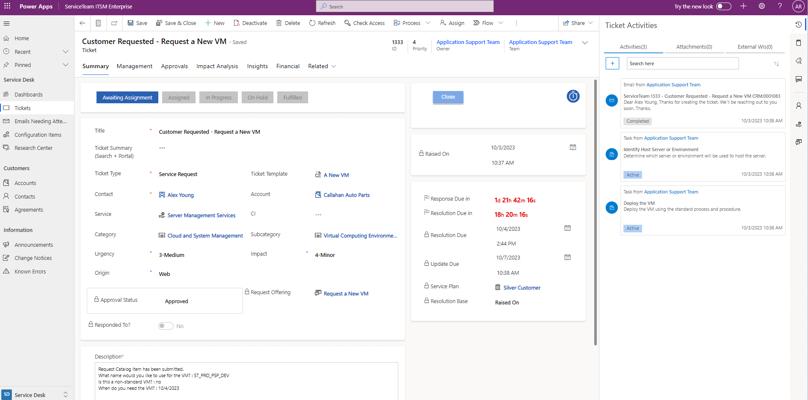Toggle the Responded To switch
Image resolution: width=808 pixels, height=400 pixels.
[x=165, y=326]
